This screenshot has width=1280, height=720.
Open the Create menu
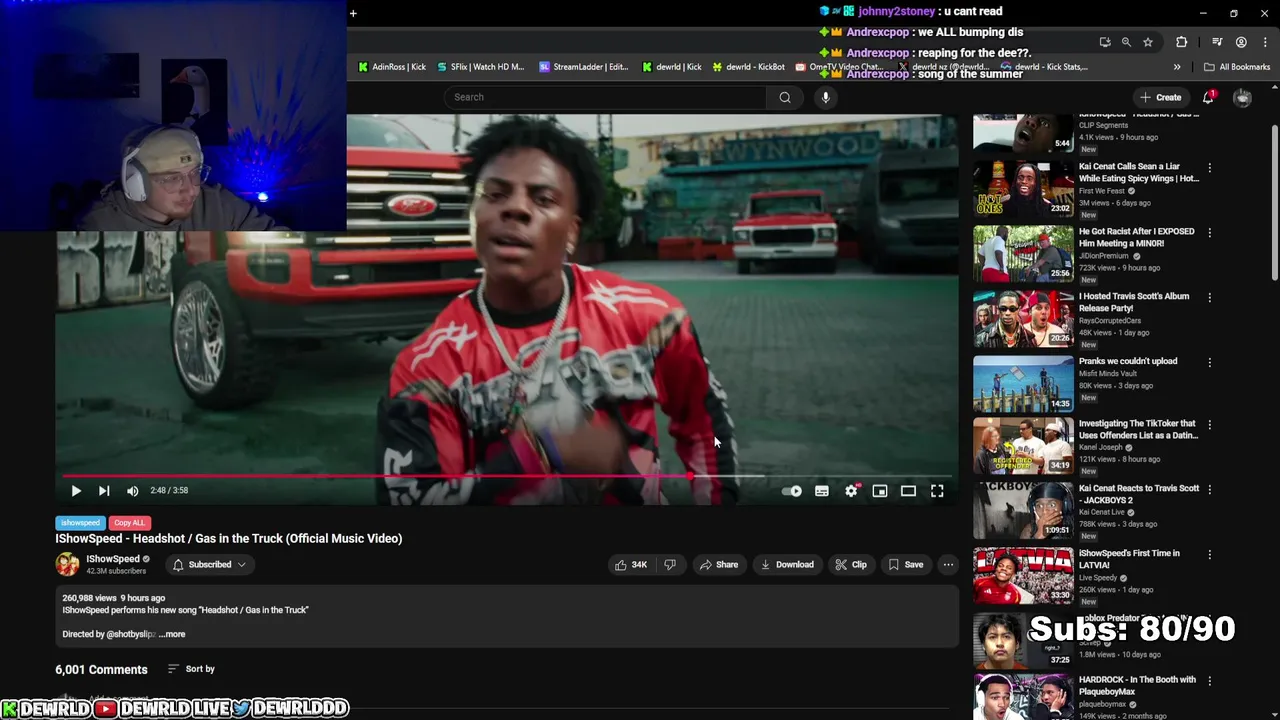point(1161,97)
